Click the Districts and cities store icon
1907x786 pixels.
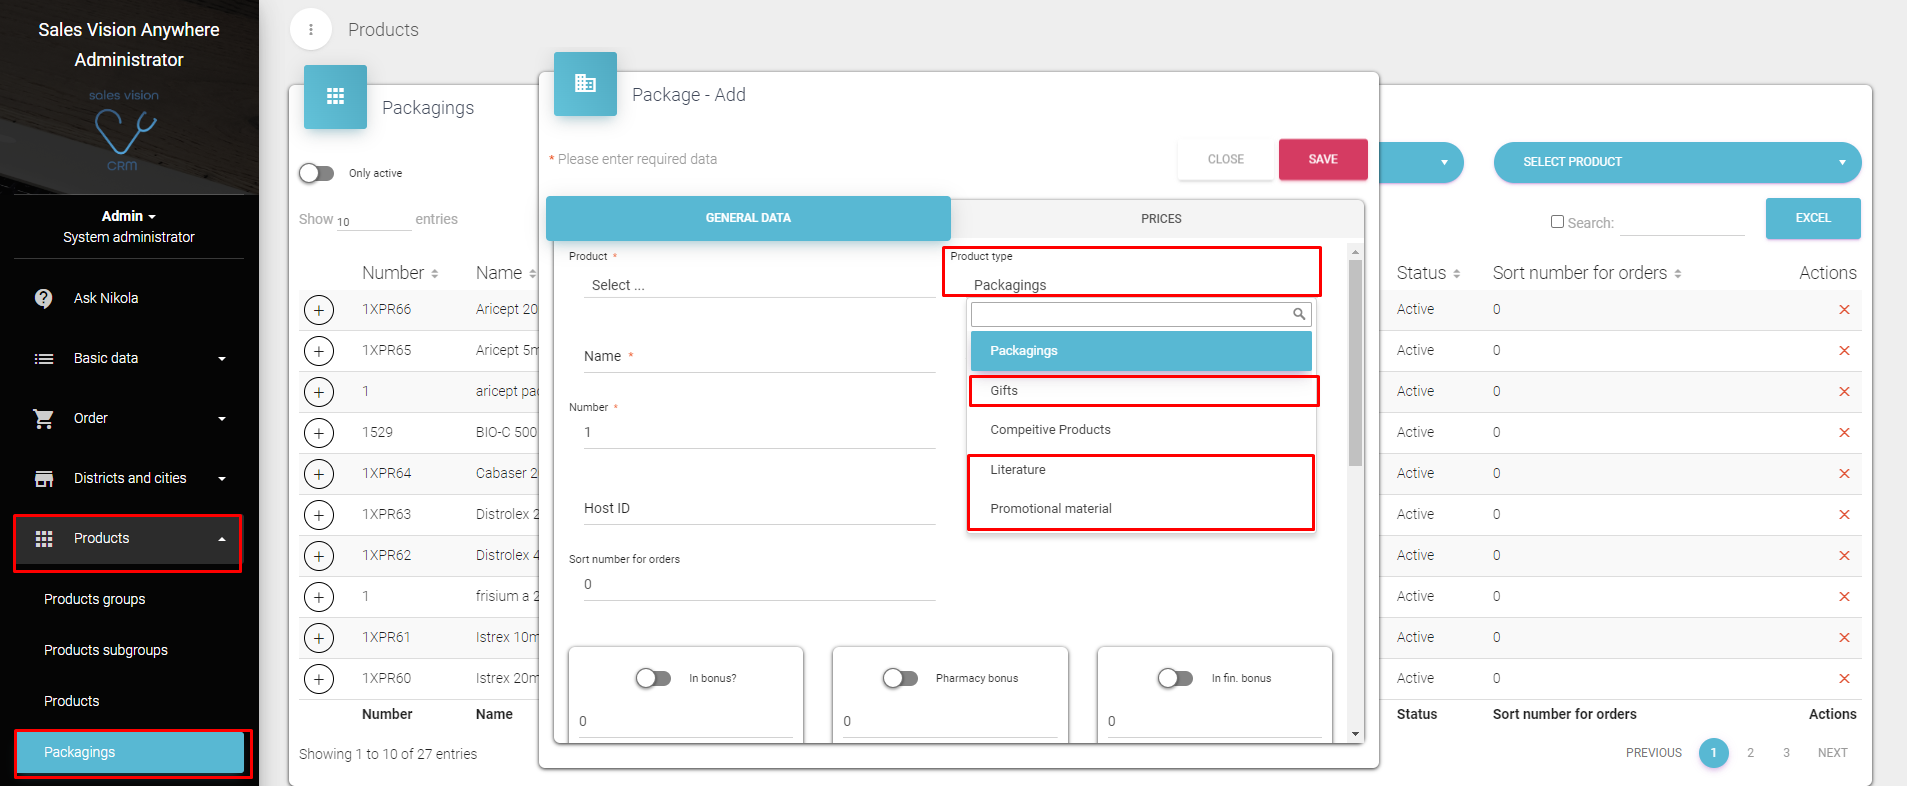pyautogui.click(x=44, y=479)
